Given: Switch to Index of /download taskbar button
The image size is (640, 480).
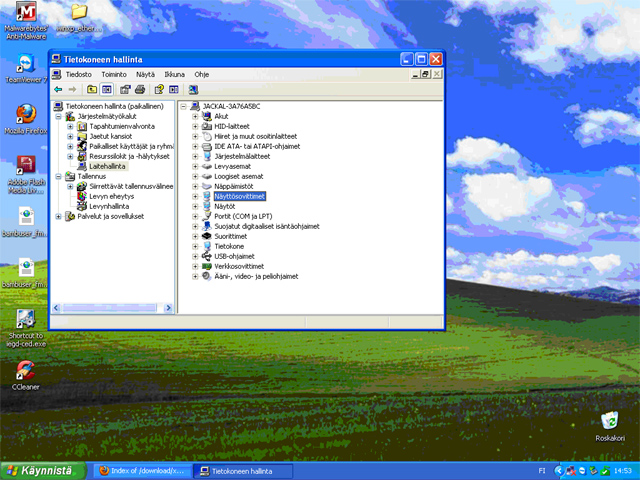Looking at the screenshot, I should pos(143,471).
